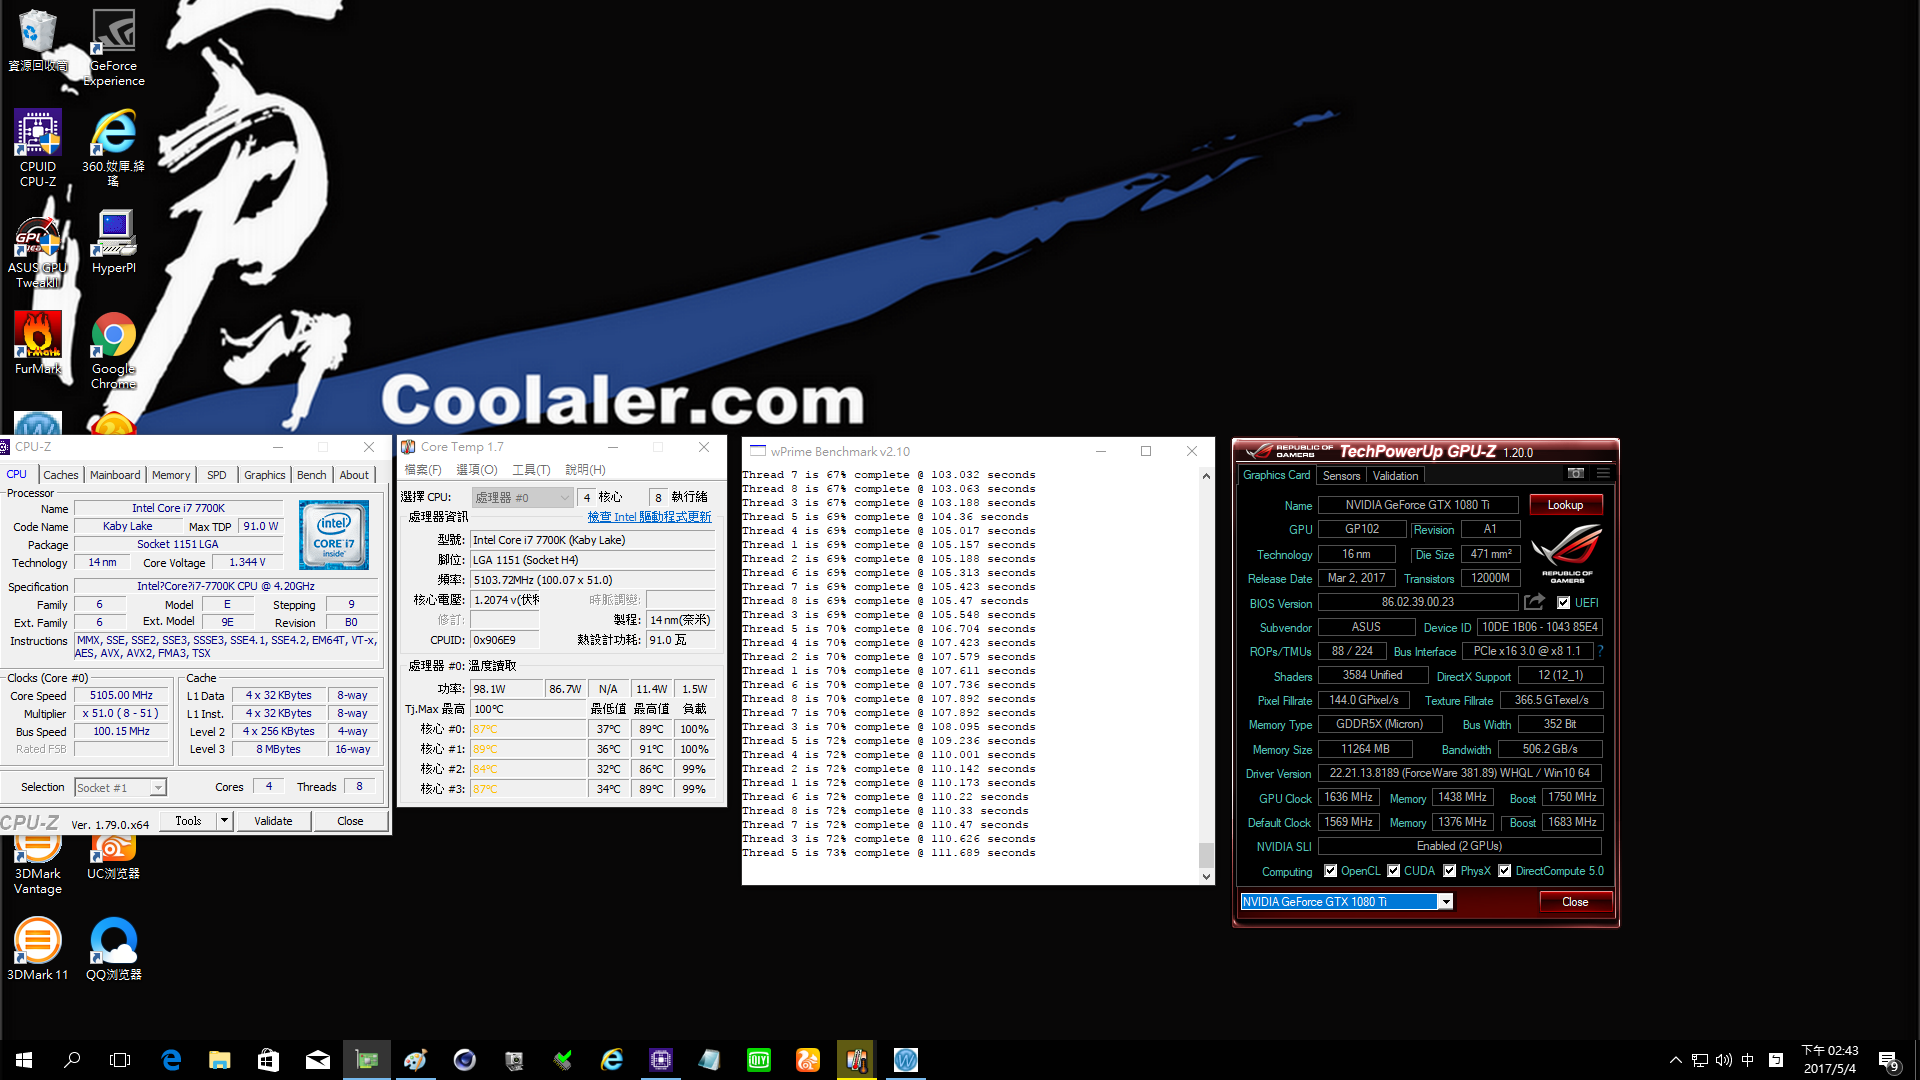
Task: Open the CPU selection dropdown in Core Temp
Action: click(x=522, y=497)
